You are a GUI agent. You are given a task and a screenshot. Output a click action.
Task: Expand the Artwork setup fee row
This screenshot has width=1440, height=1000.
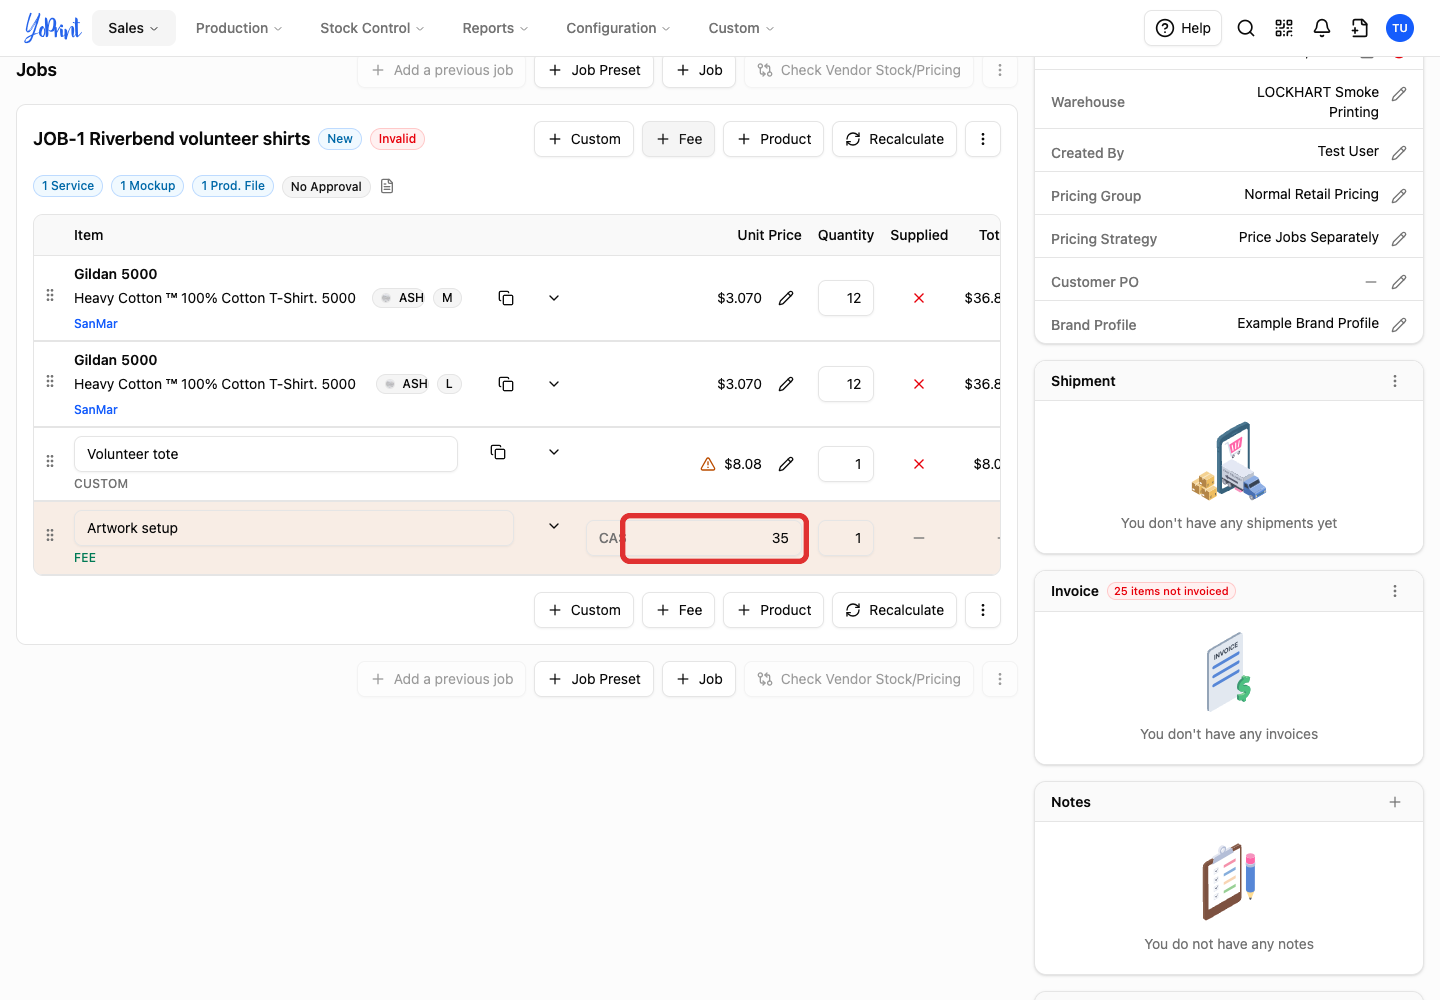554,526
